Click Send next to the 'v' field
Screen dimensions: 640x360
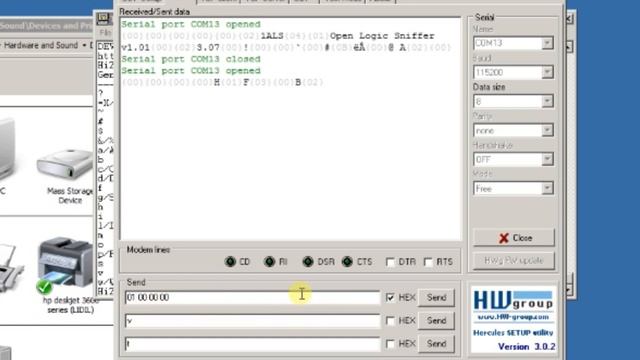pos(436,321)
